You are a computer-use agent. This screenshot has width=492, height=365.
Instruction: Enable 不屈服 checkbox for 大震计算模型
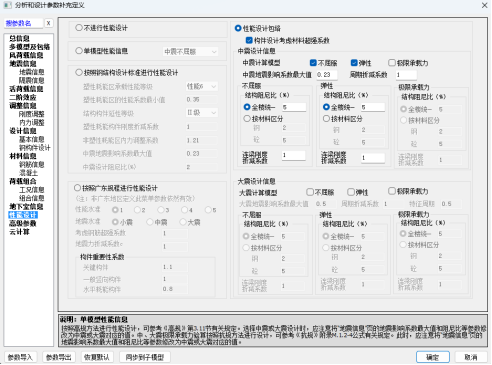[310, 192]
